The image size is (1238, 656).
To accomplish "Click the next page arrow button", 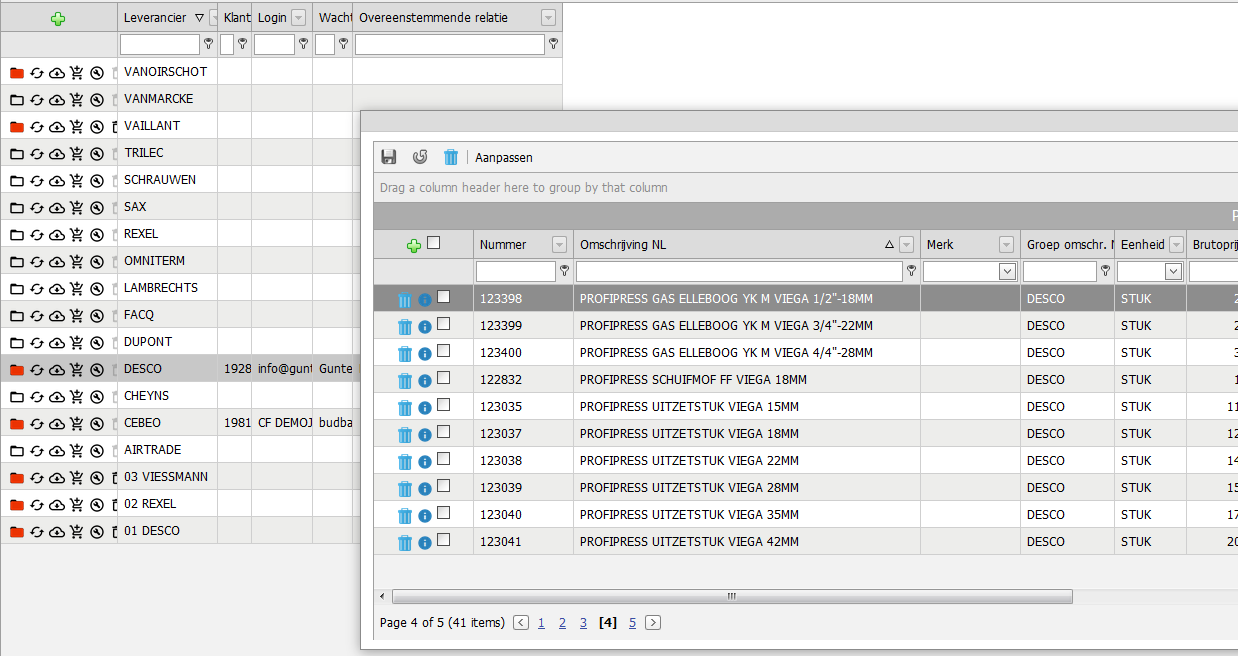I will click(653, 623).
